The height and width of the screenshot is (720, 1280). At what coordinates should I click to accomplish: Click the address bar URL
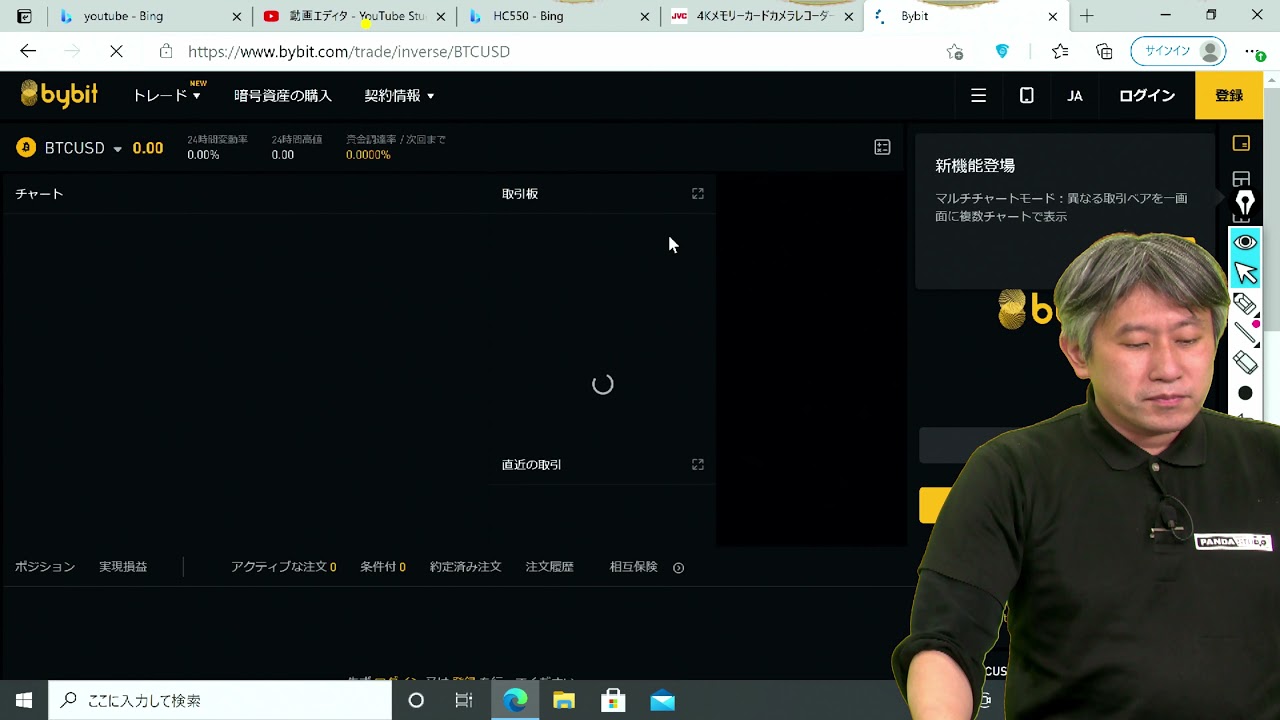pos(349,51)
